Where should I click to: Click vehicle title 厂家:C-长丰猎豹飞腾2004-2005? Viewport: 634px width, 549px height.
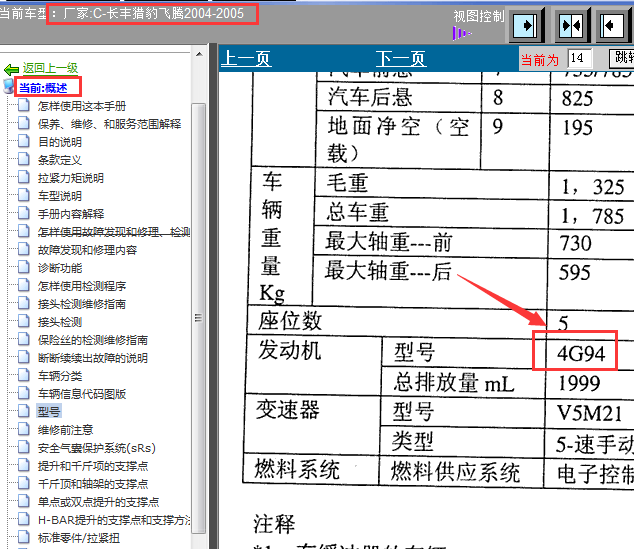click(153, 14)
